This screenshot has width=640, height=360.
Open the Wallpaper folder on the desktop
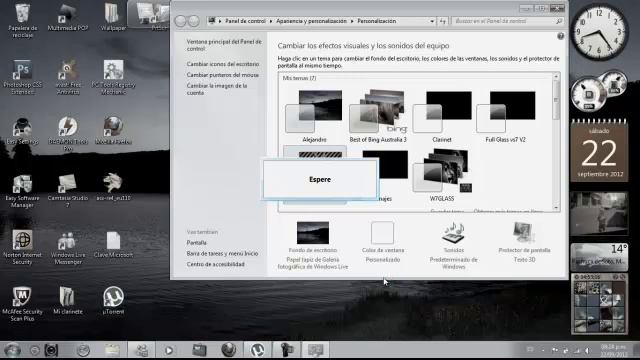(113, 17)
